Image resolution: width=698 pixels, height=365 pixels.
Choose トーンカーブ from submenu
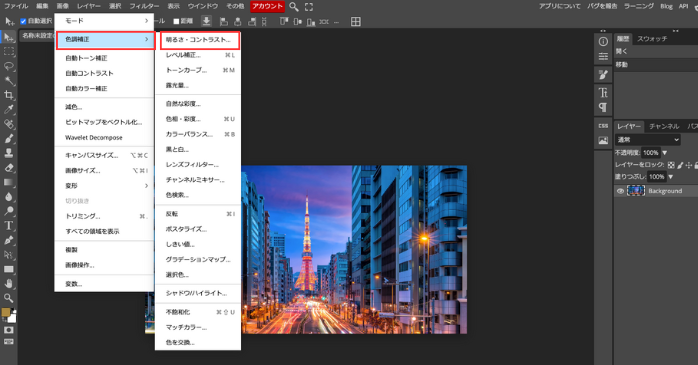[198, 70]
